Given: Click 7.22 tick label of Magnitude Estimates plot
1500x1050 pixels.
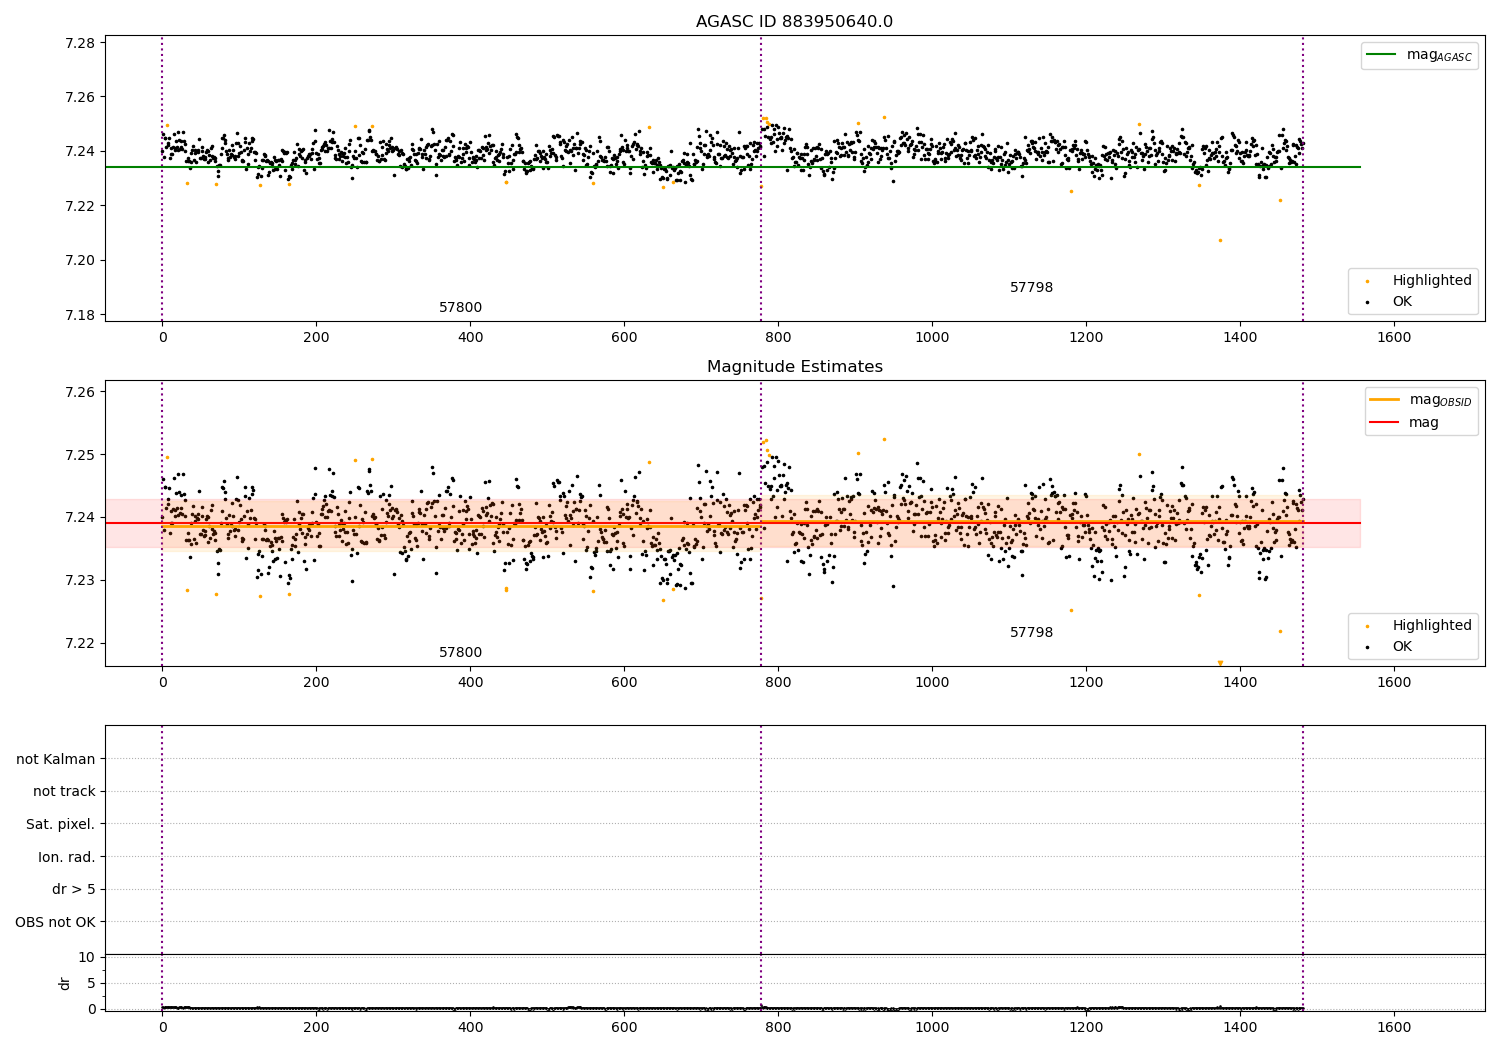Looking at the screenshot, I should point(78,643).
